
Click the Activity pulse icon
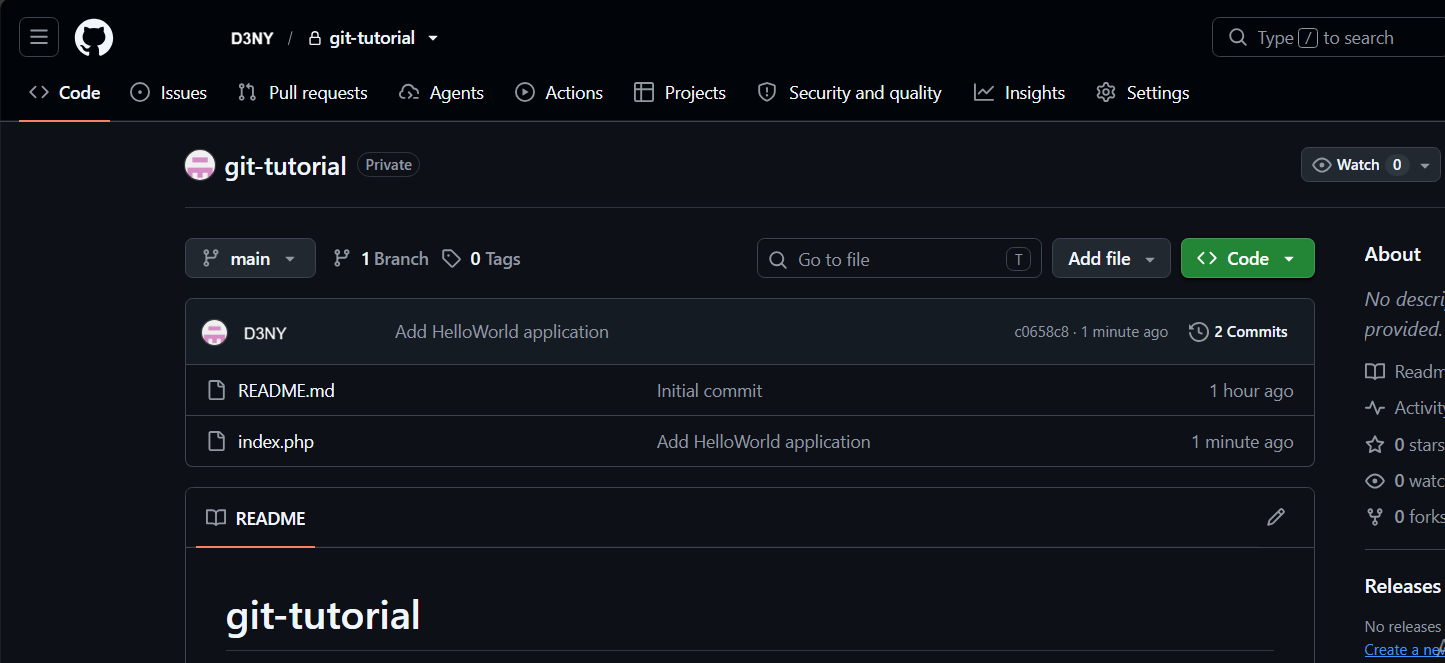click(1375, 408)
